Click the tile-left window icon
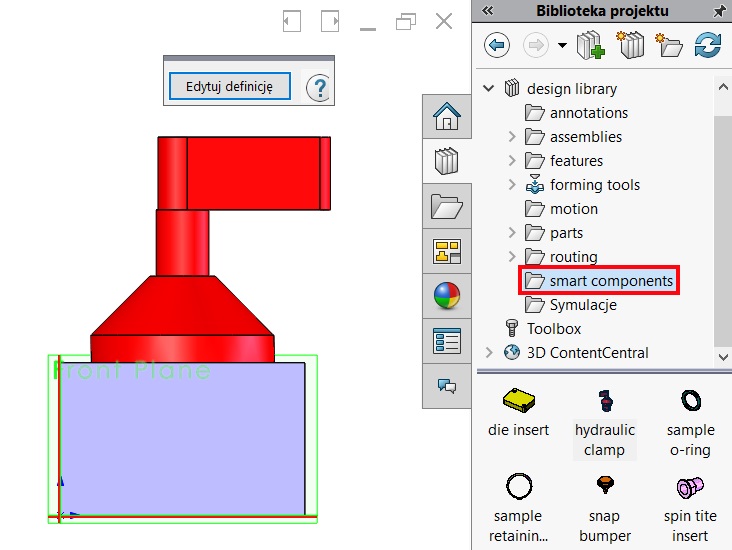This screenshot has width=732, height=550. click(292, 21)
